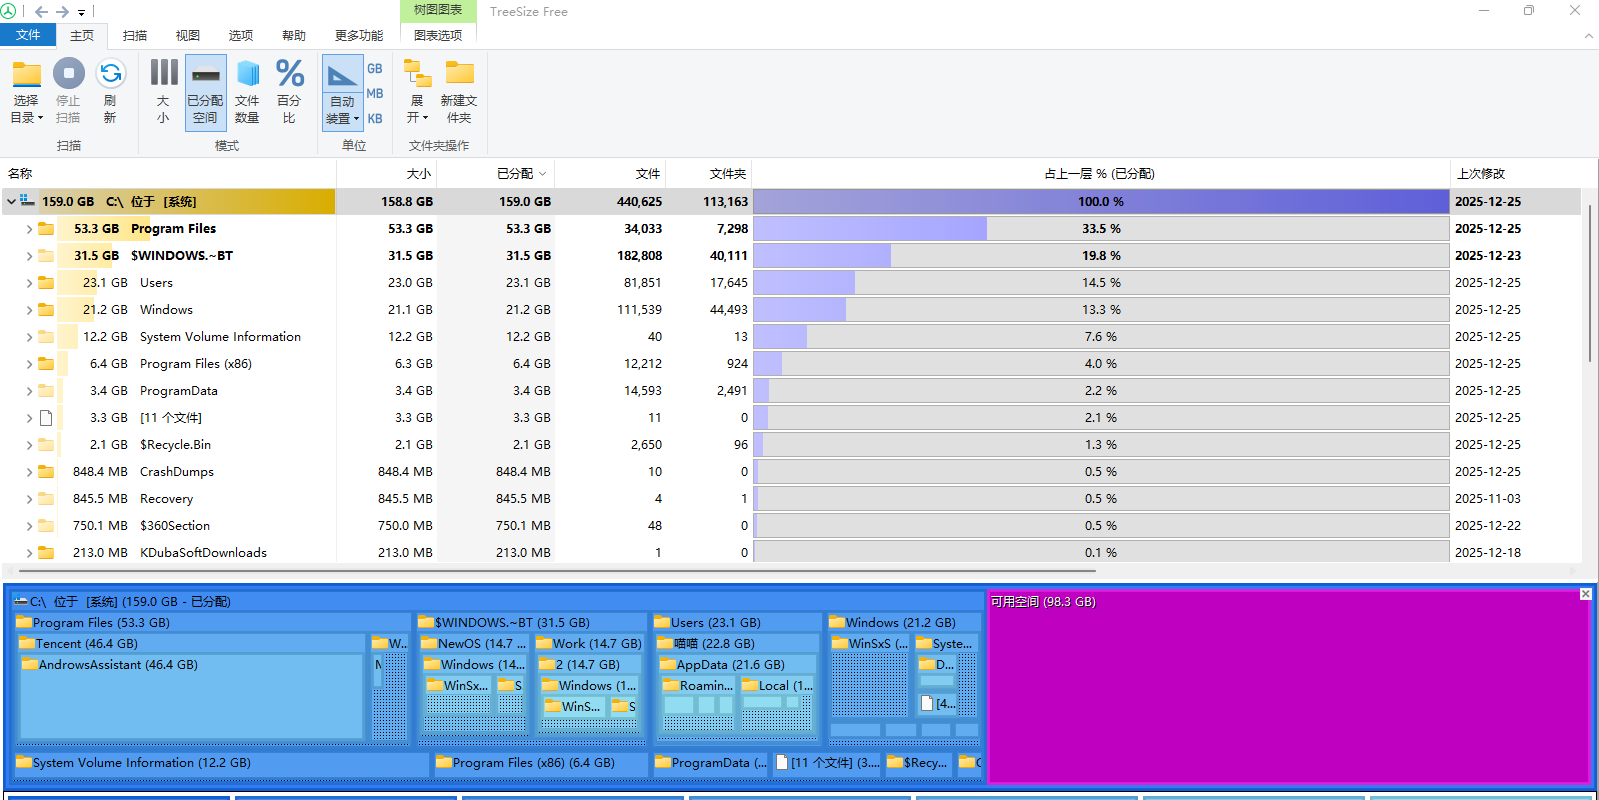Switch units to GB
Screen dimensions: 1599x800
(375, 69)
